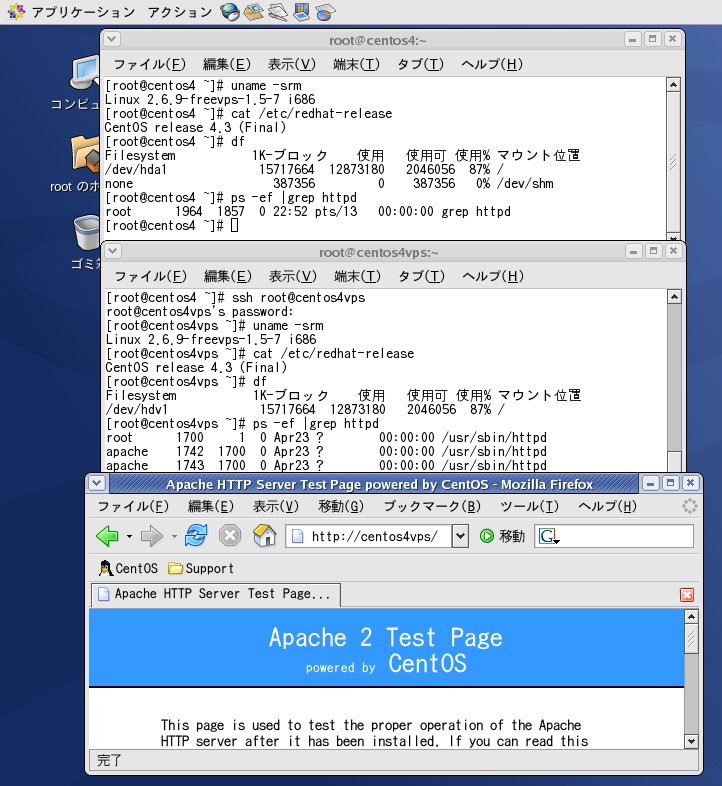722x786 pixels.
Task: Minimize the root@centos4vps terminal window
Action: click(x=633, y=251)
